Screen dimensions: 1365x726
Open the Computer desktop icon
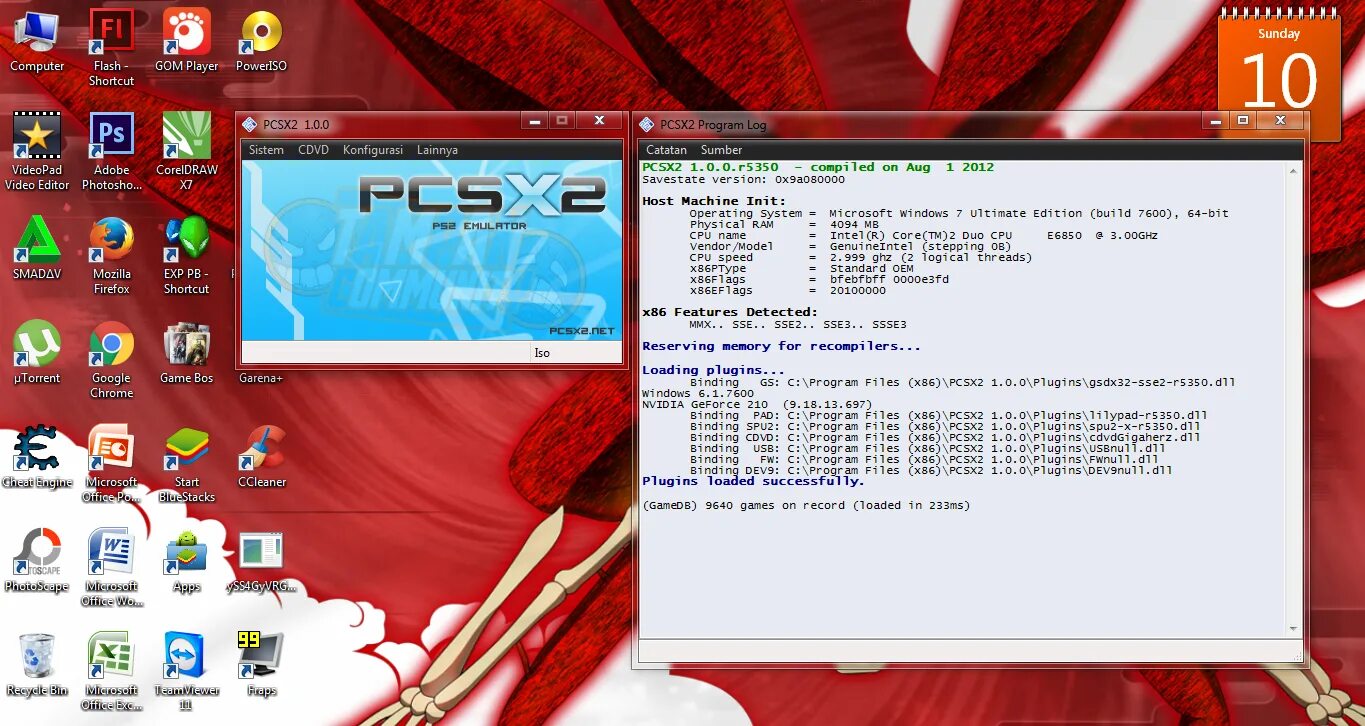click(37, 32)
